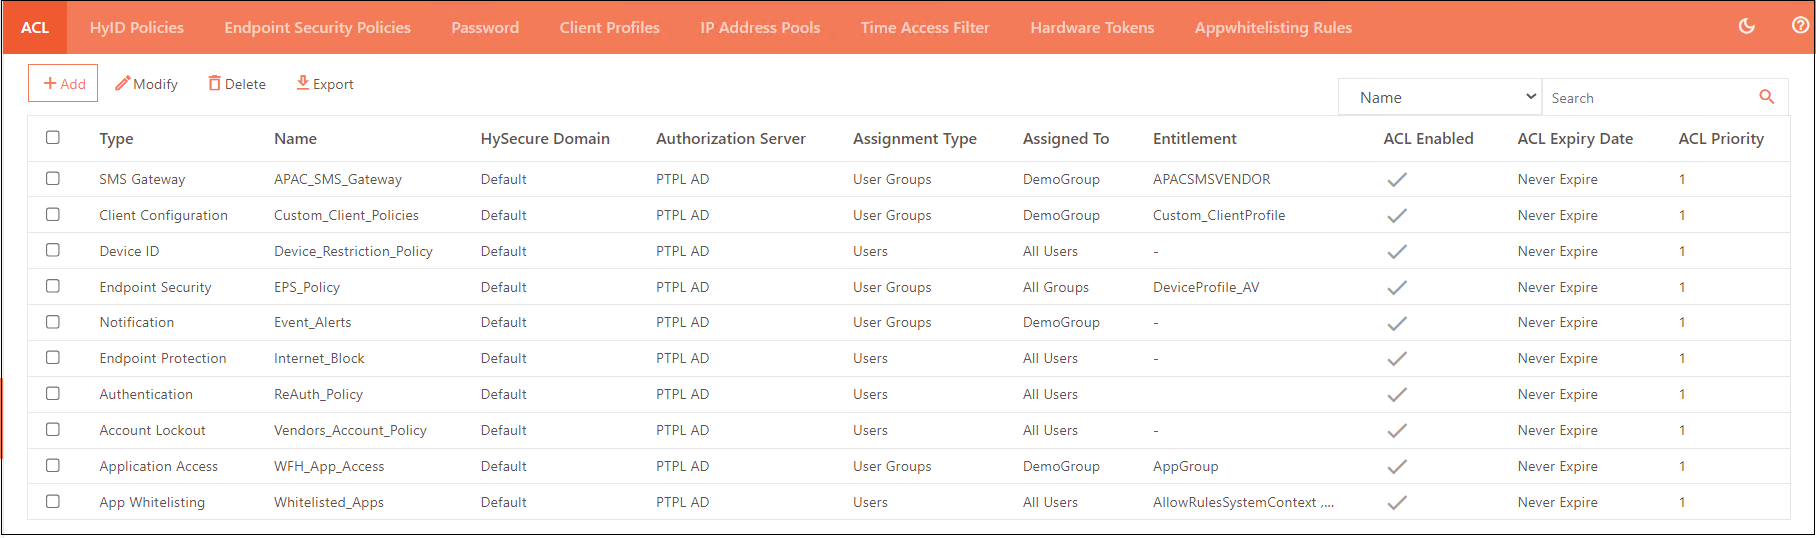The image size is (1816, 538).
Task: Click the Add button
Action: tap(63, 84)
